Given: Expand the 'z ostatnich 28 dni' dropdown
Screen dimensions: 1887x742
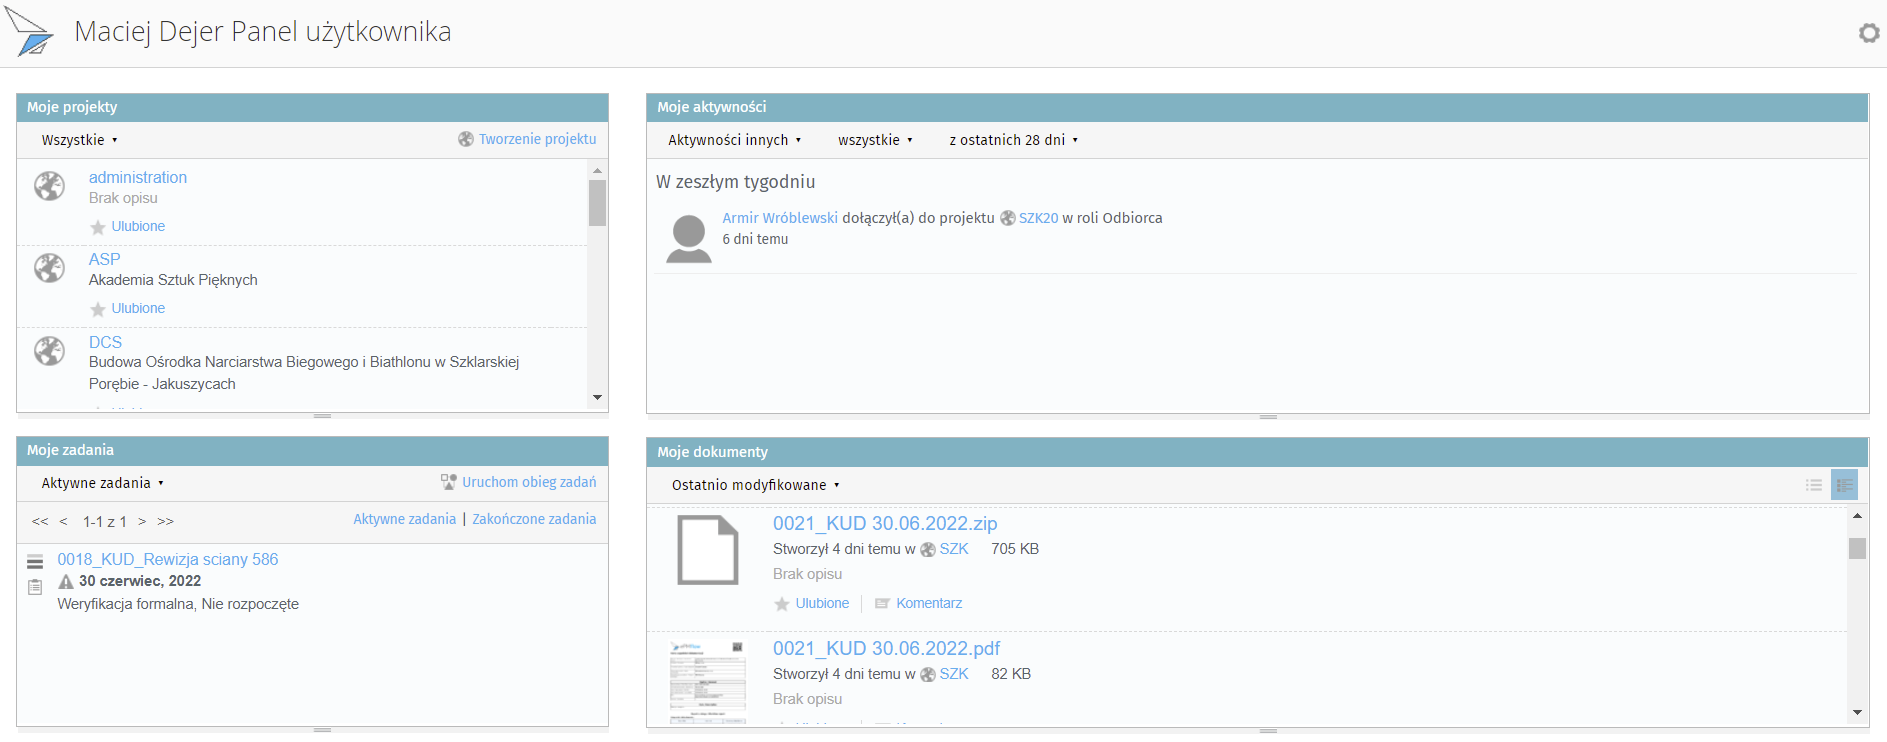Looking at the screenshot, I should [x=1013, y=140].
